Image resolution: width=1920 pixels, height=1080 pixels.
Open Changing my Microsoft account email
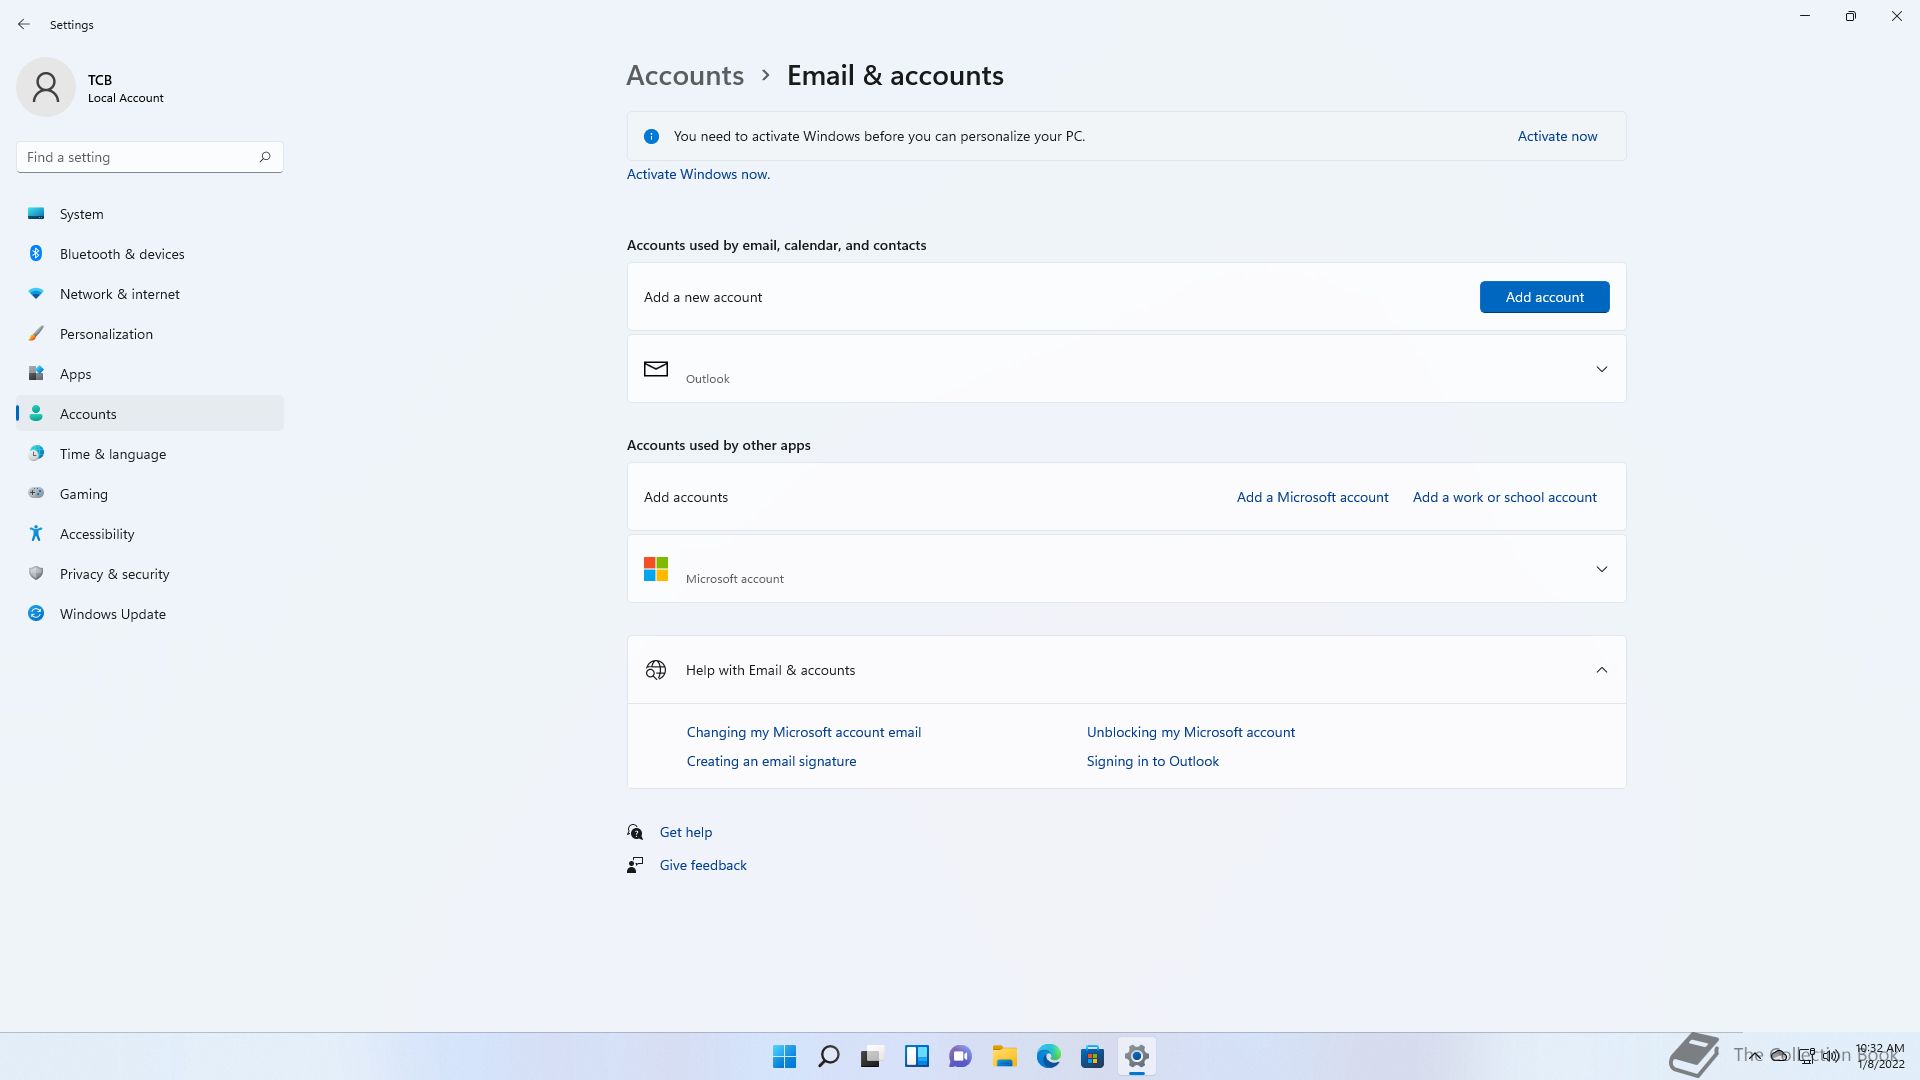[x=804, y=732]
